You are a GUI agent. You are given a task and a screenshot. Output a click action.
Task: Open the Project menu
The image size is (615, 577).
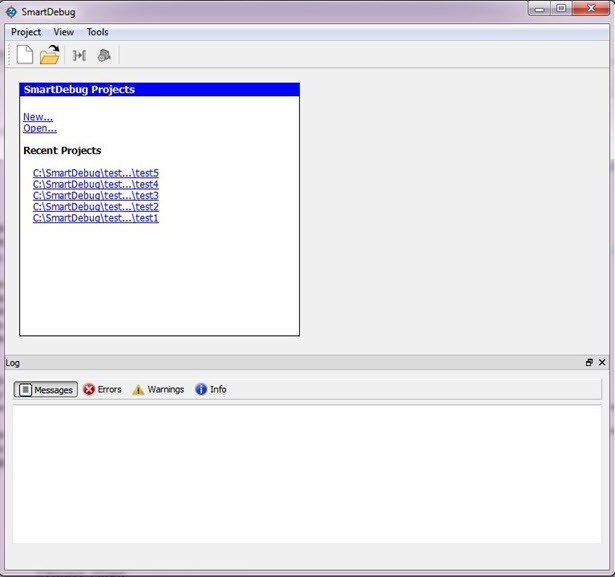point(26,32)
